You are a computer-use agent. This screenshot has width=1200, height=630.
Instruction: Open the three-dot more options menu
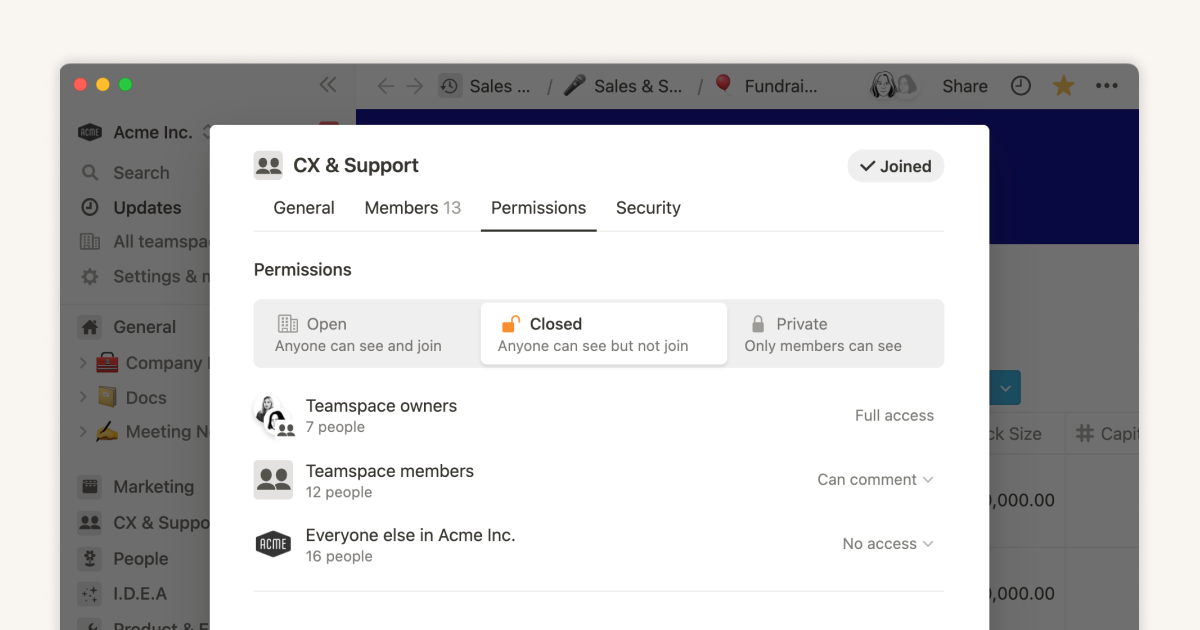(1106, 86)
